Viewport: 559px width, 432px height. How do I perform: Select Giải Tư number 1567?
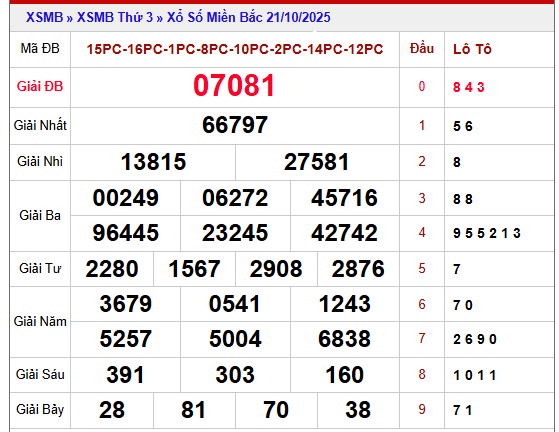194,269
